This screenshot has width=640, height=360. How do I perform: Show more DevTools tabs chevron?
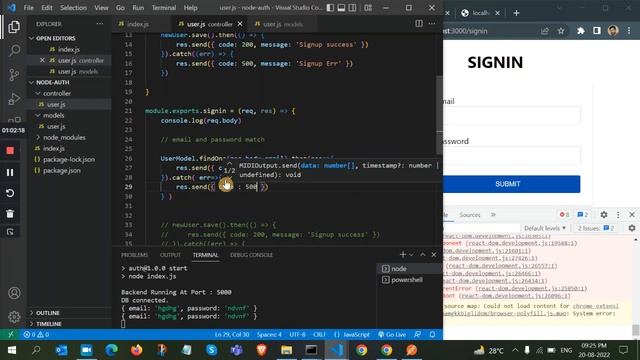point(493,215)
